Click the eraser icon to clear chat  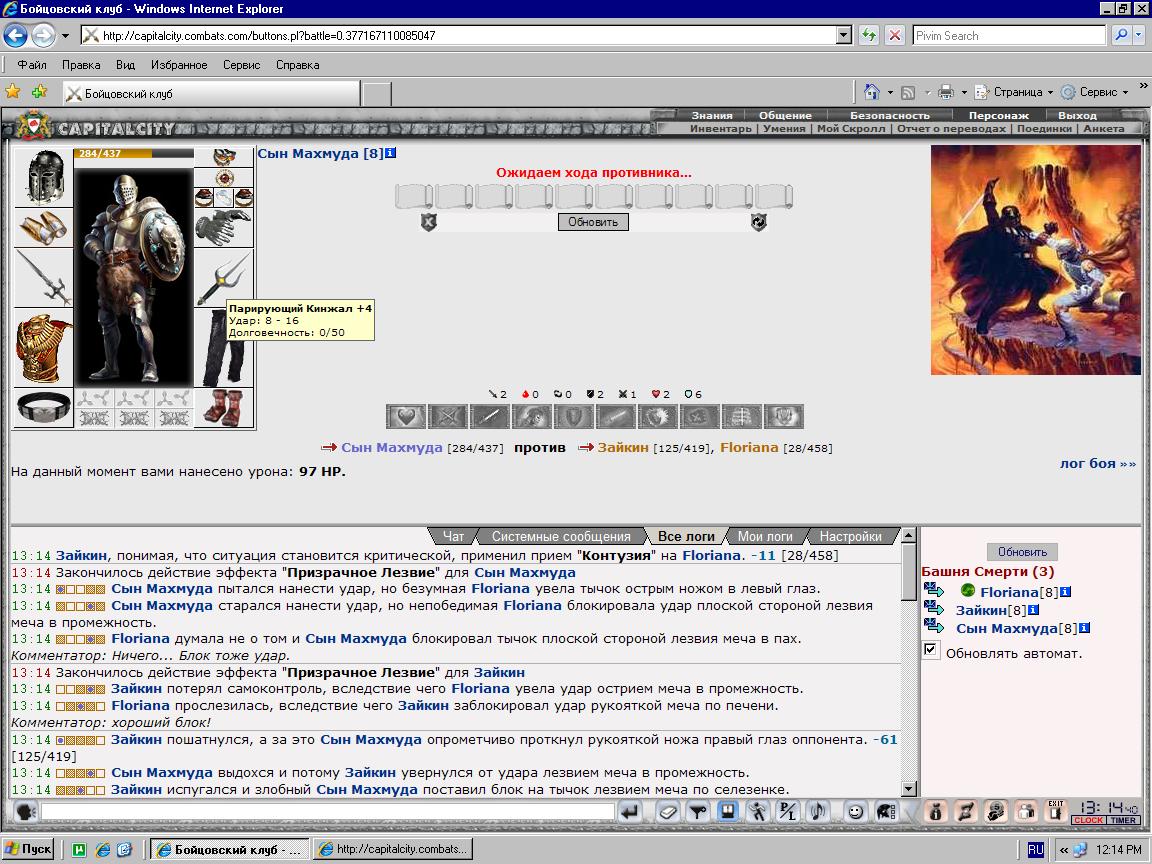(668, 812)
